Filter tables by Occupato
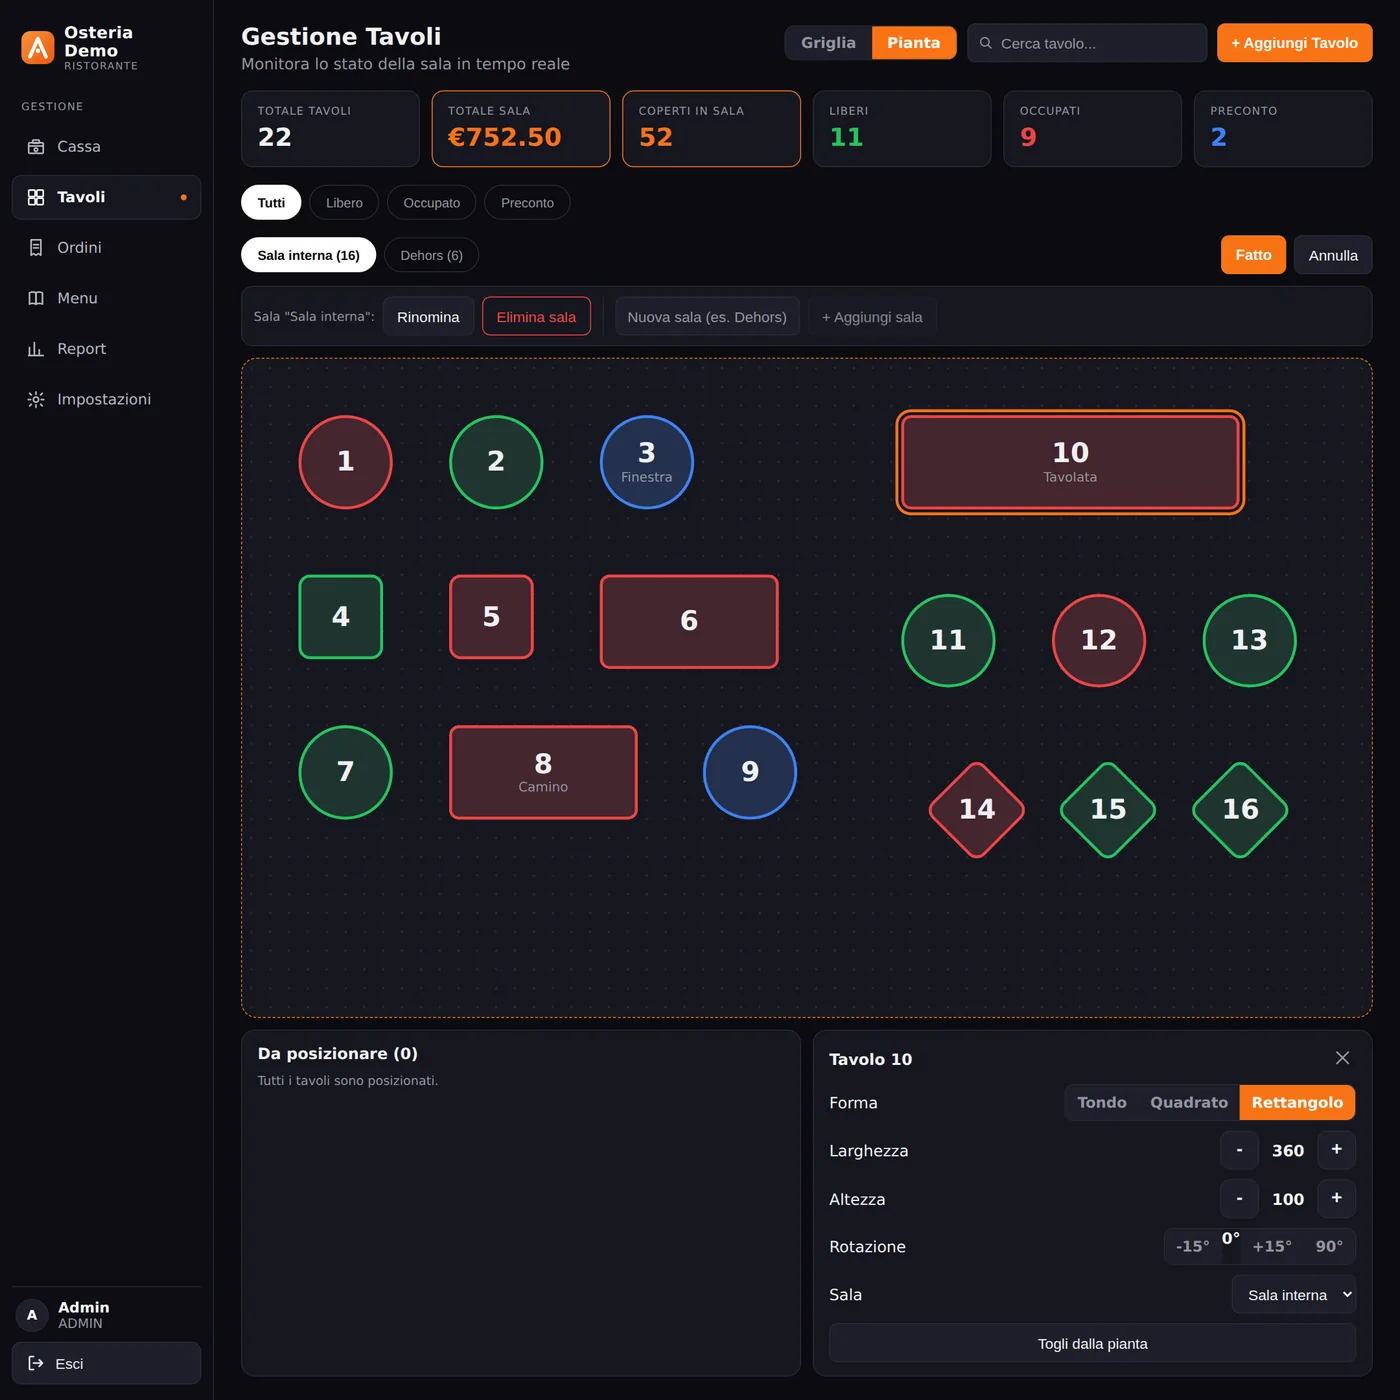 pos(432,203)
